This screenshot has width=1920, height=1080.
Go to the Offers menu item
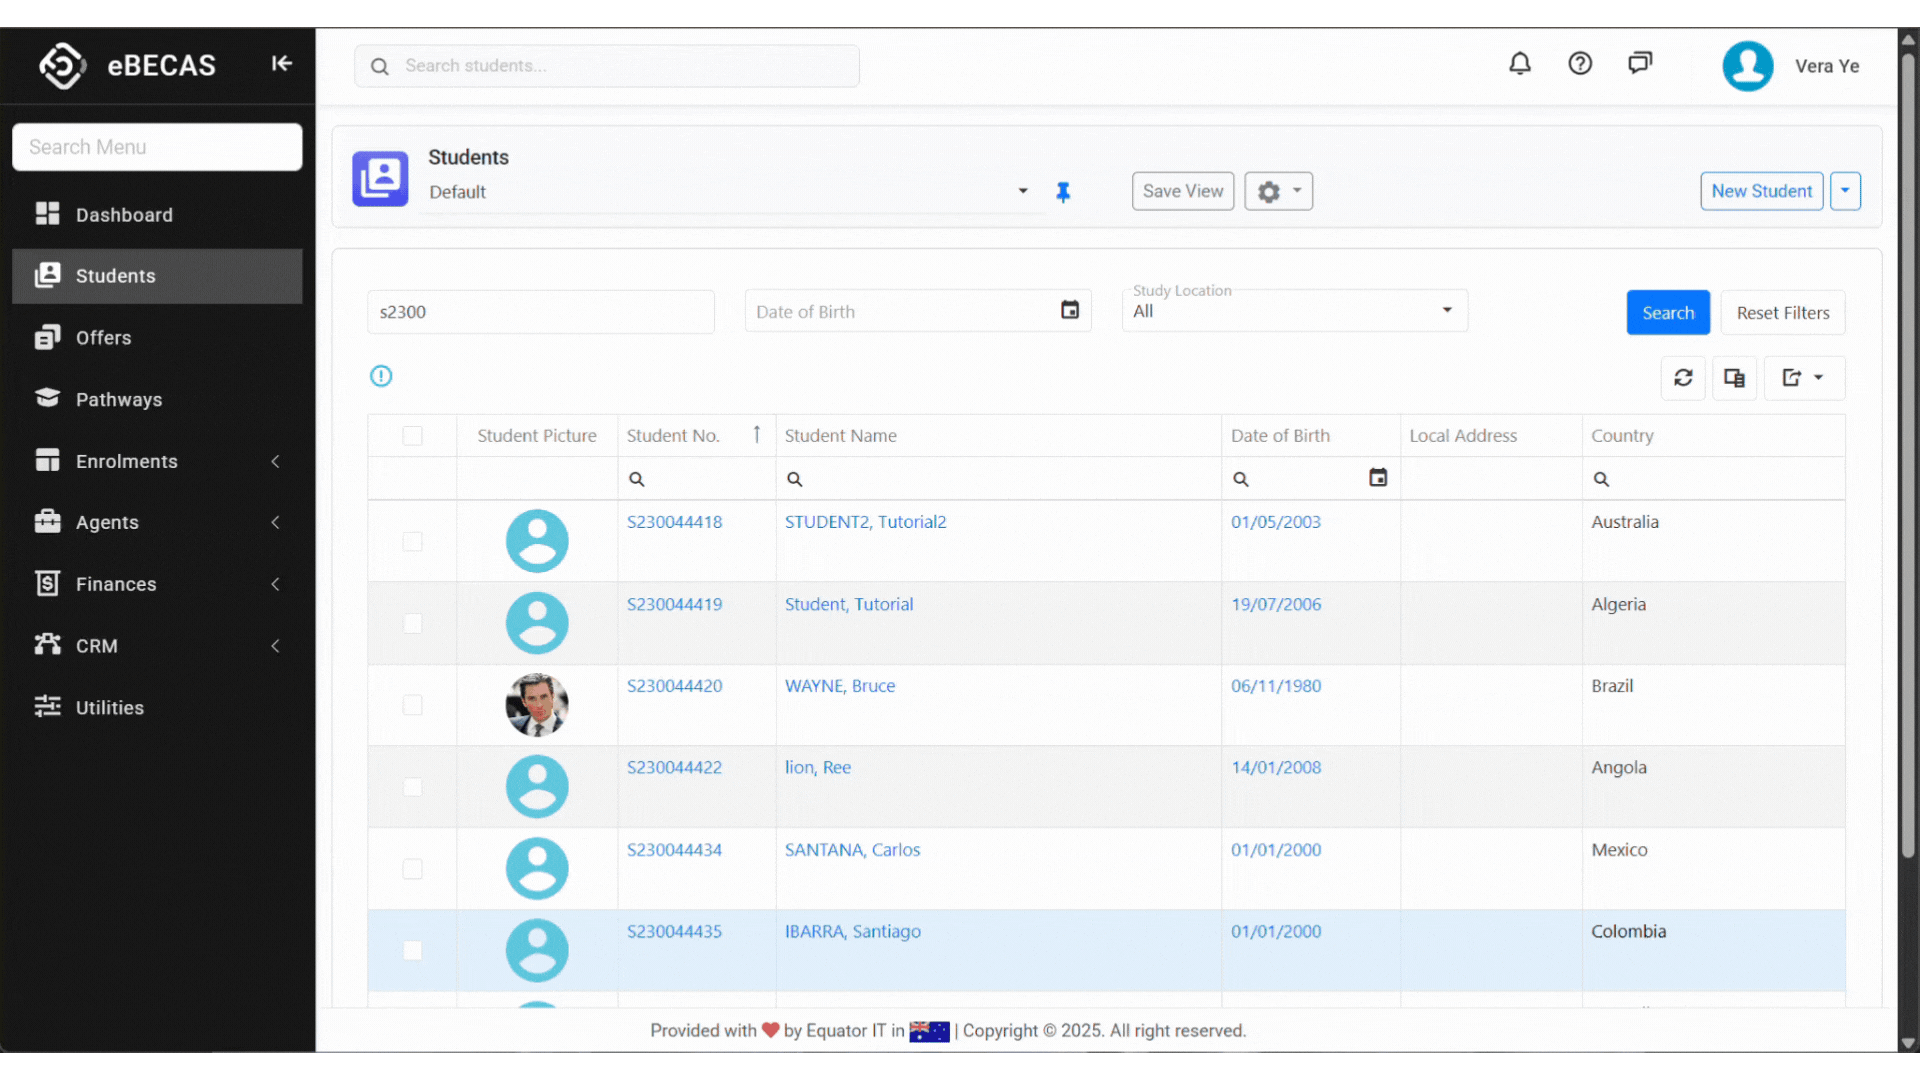coord(104,338)
